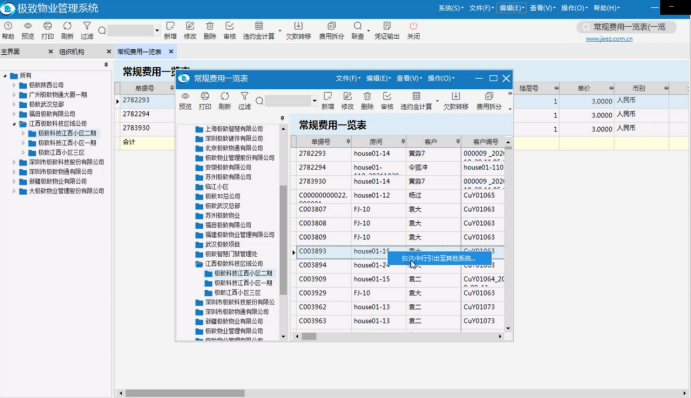Image resolution: width=691 pixels, height=398 pixels.
Task: Switch to 组织机构 tab
Action: click(71, 52)
